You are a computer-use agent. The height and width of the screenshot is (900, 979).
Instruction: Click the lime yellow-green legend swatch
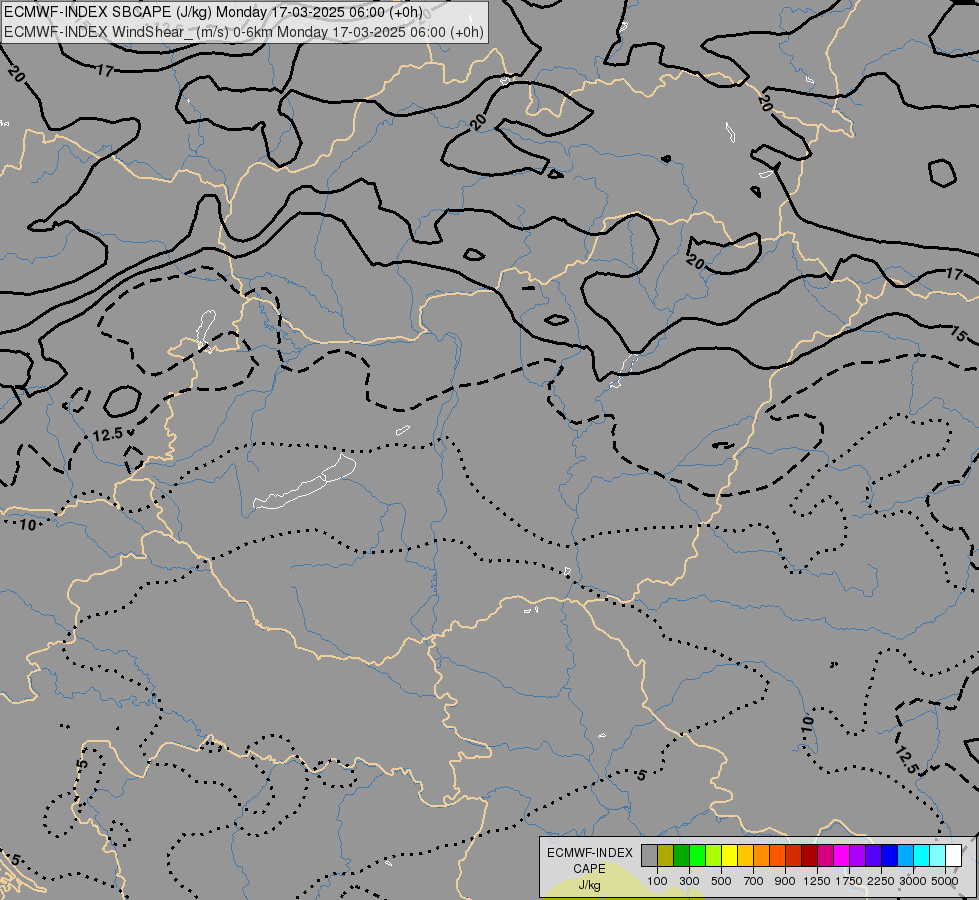click(713, 856)
